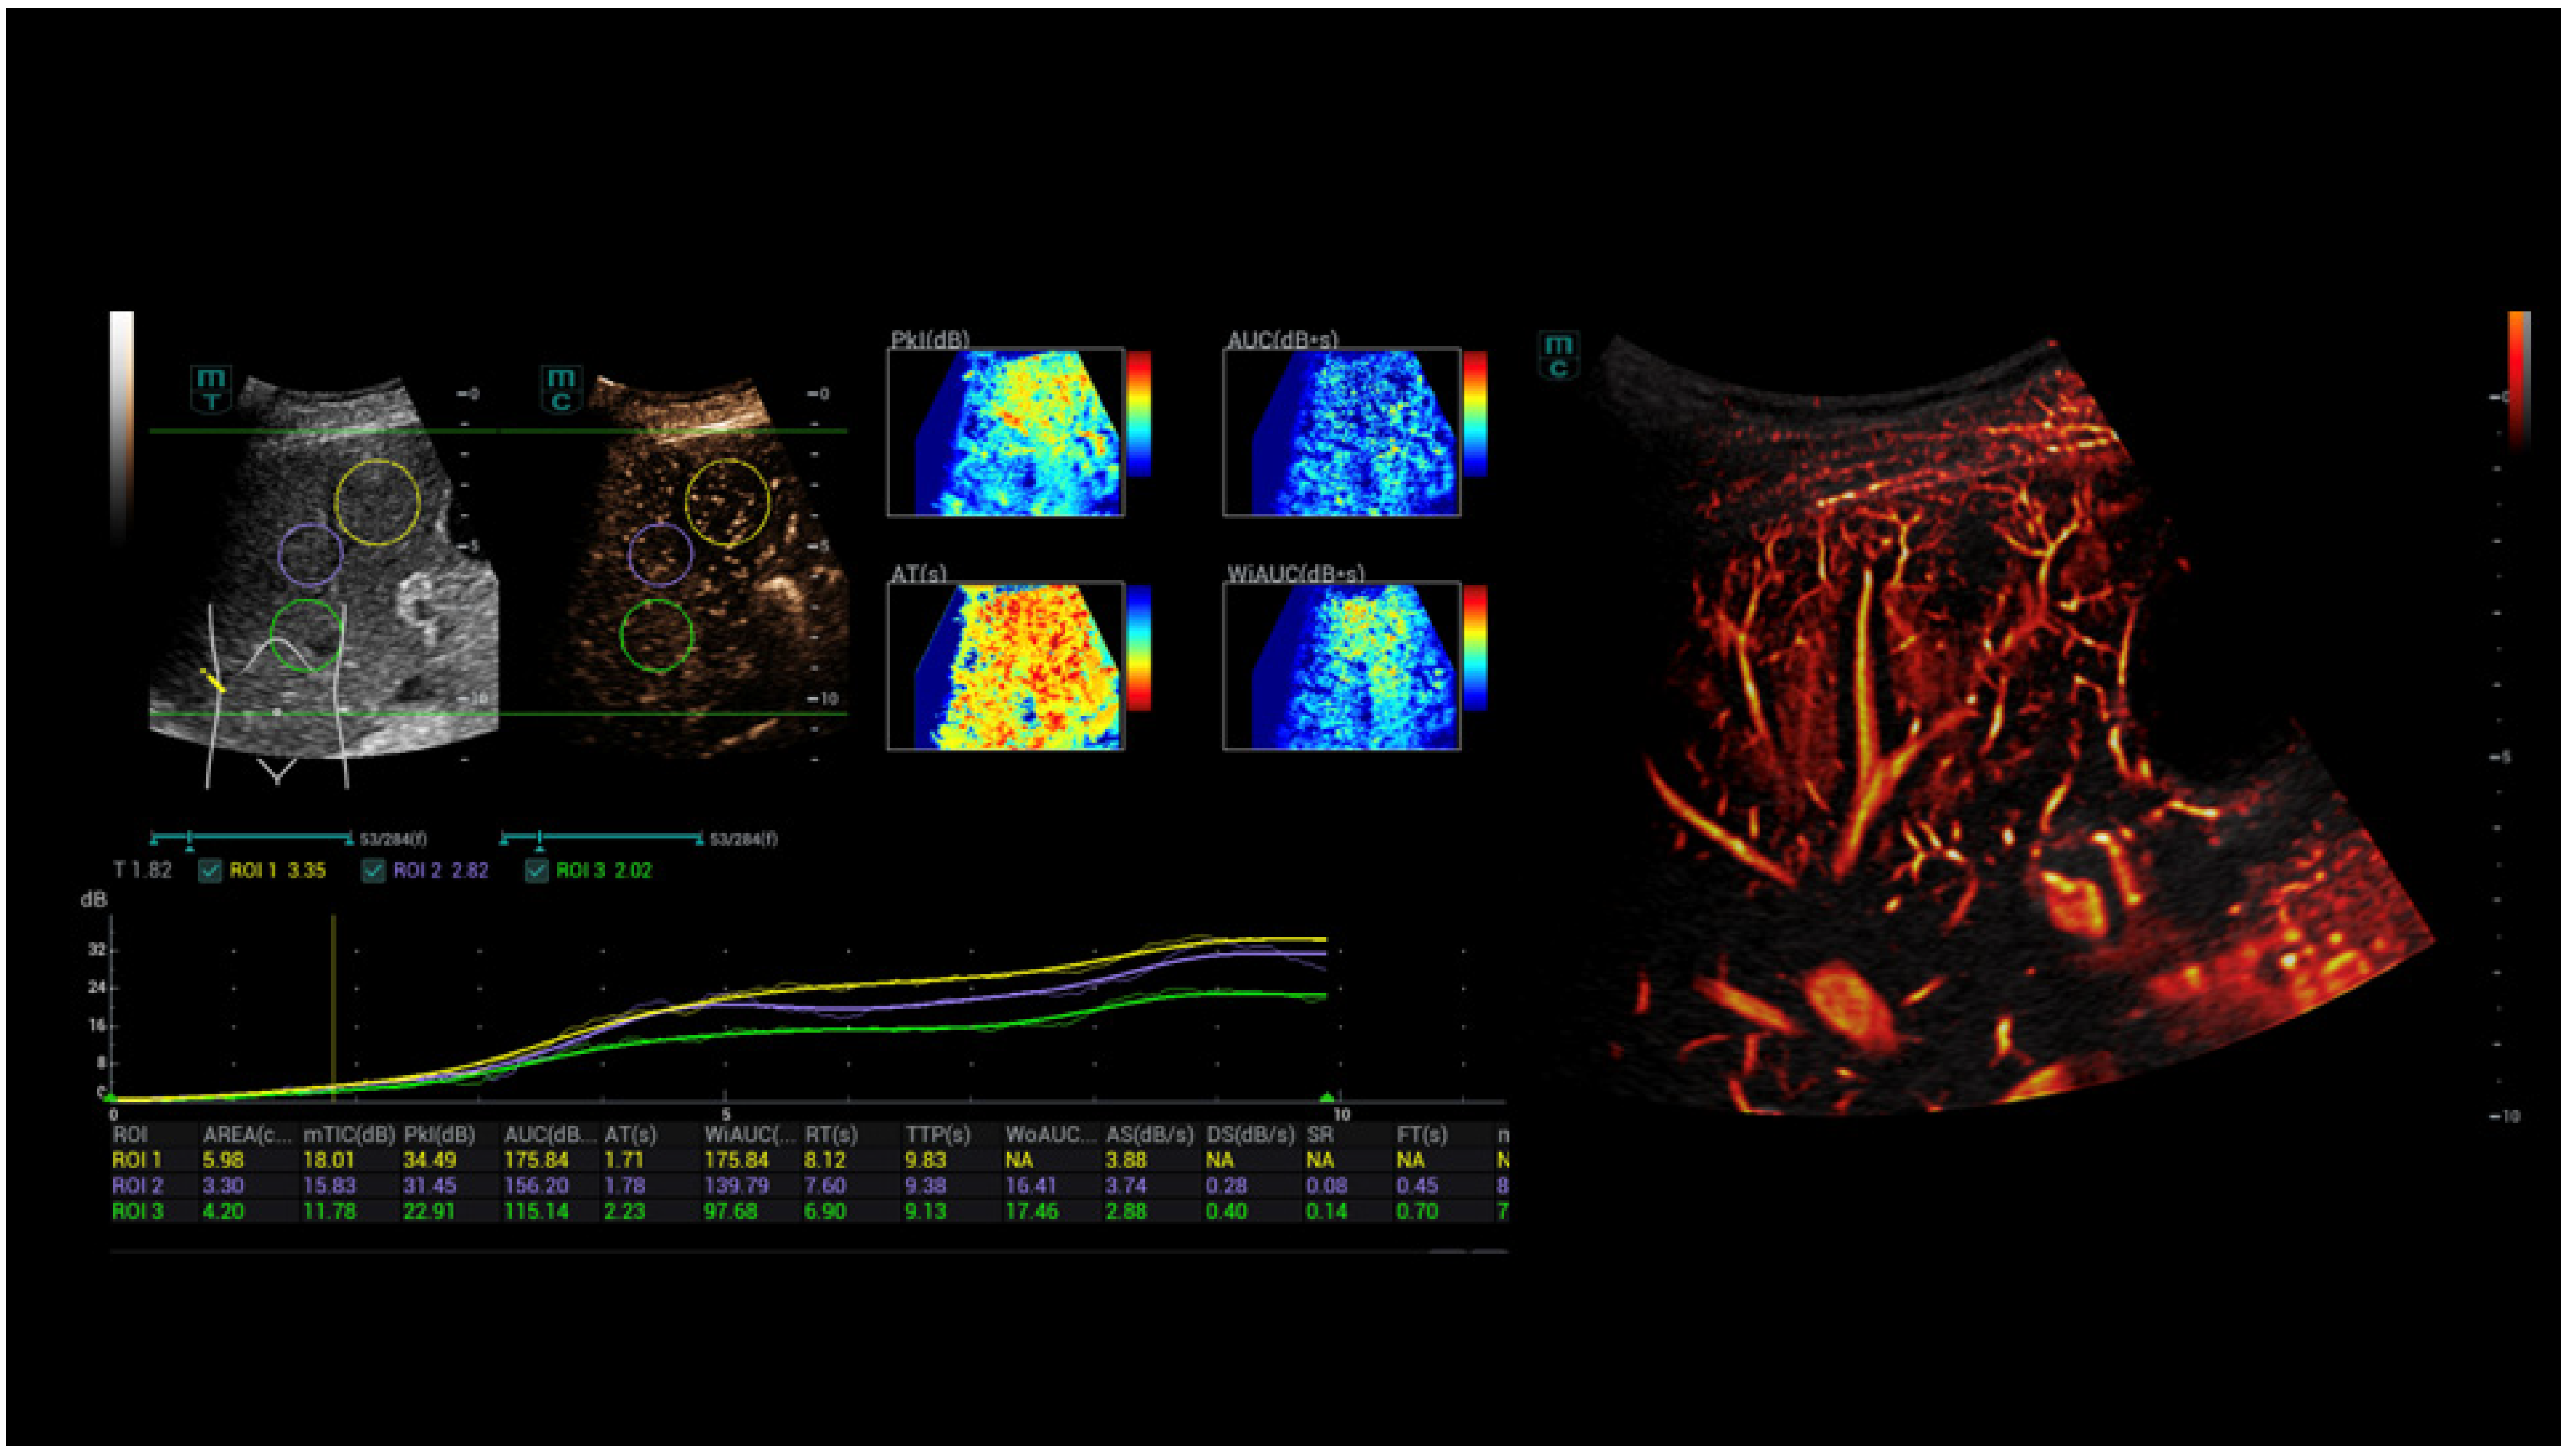
Task: Click the MT logo on tissue image
Action: [211, 389]
